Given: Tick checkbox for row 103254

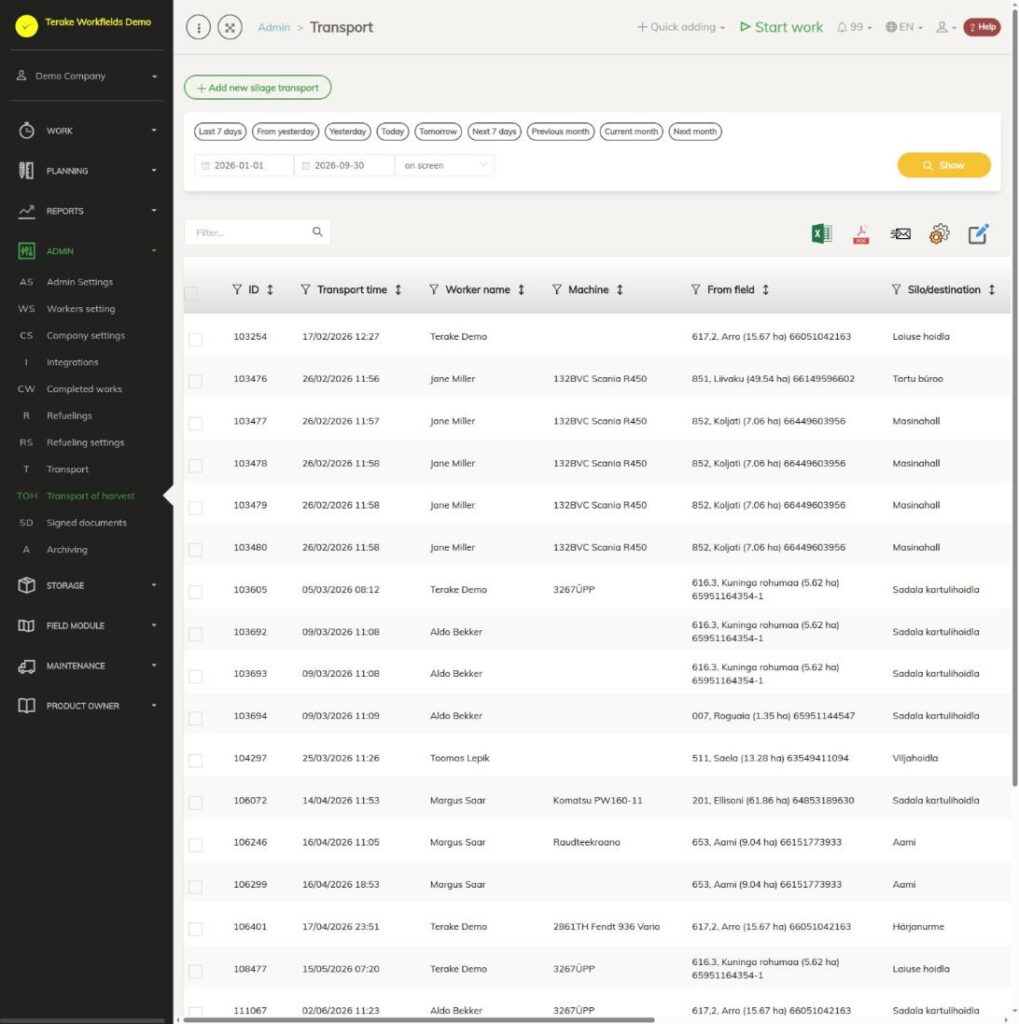Looking at the screenshot, I should pos(195,339).
